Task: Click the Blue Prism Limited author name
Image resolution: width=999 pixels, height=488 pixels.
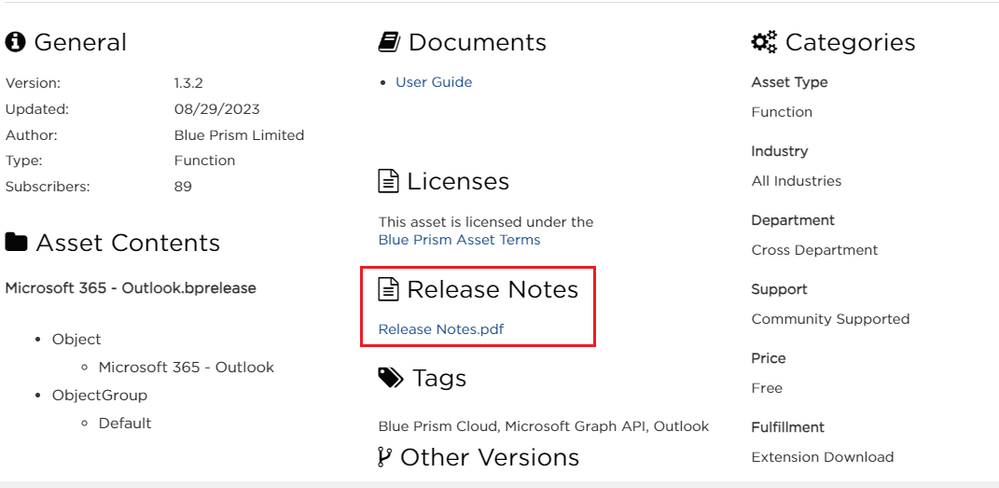Action: (239, 135)
